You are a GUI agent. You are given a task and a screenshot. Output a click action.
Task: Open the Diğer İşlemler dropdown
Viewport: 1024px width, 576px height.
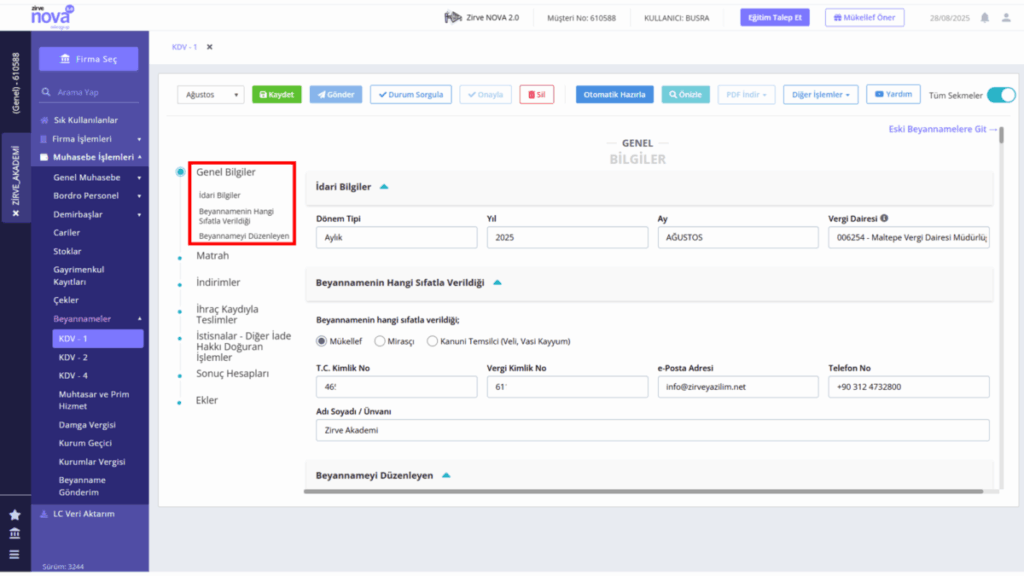click(820, 95)
